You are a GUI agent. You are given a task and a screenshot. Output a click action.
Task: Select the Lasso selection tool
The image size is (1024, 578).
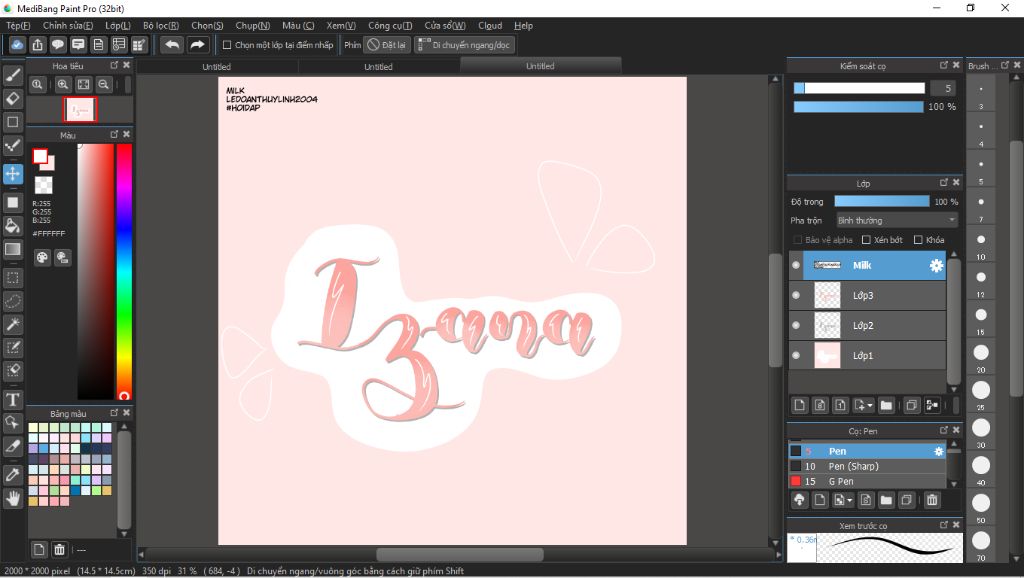point(12,301)
